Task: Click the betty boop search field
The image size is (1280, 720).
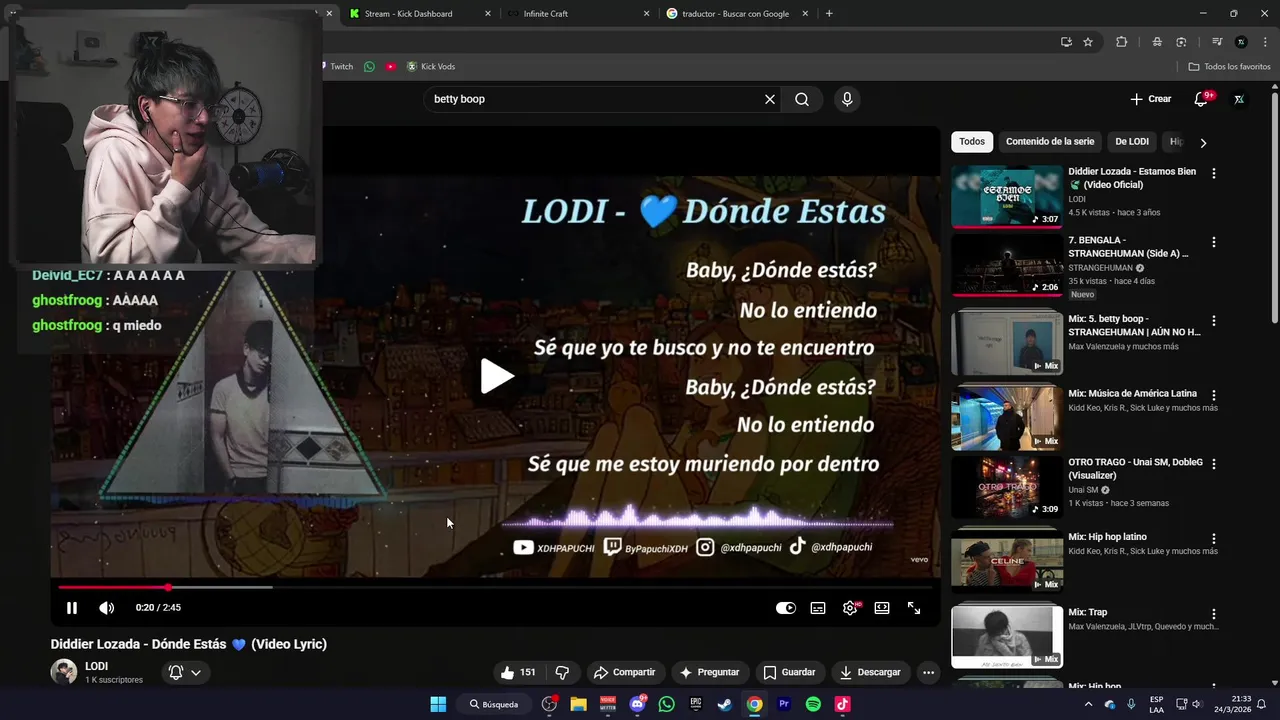Action: coord(595,99)
